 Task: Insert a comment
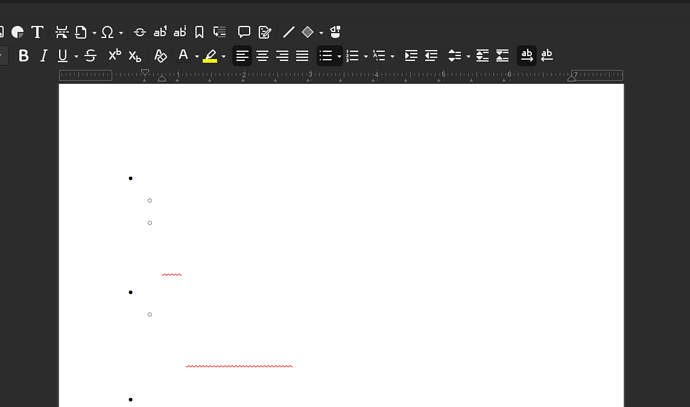244,32
